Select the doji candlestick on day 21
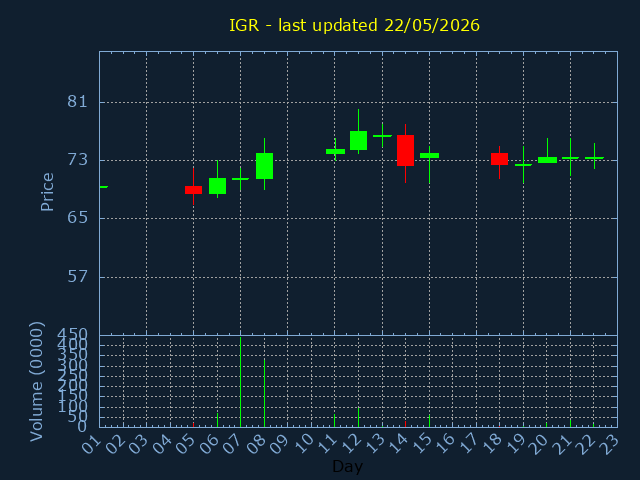This screenshot has height=480, width=640. point(570,158)
